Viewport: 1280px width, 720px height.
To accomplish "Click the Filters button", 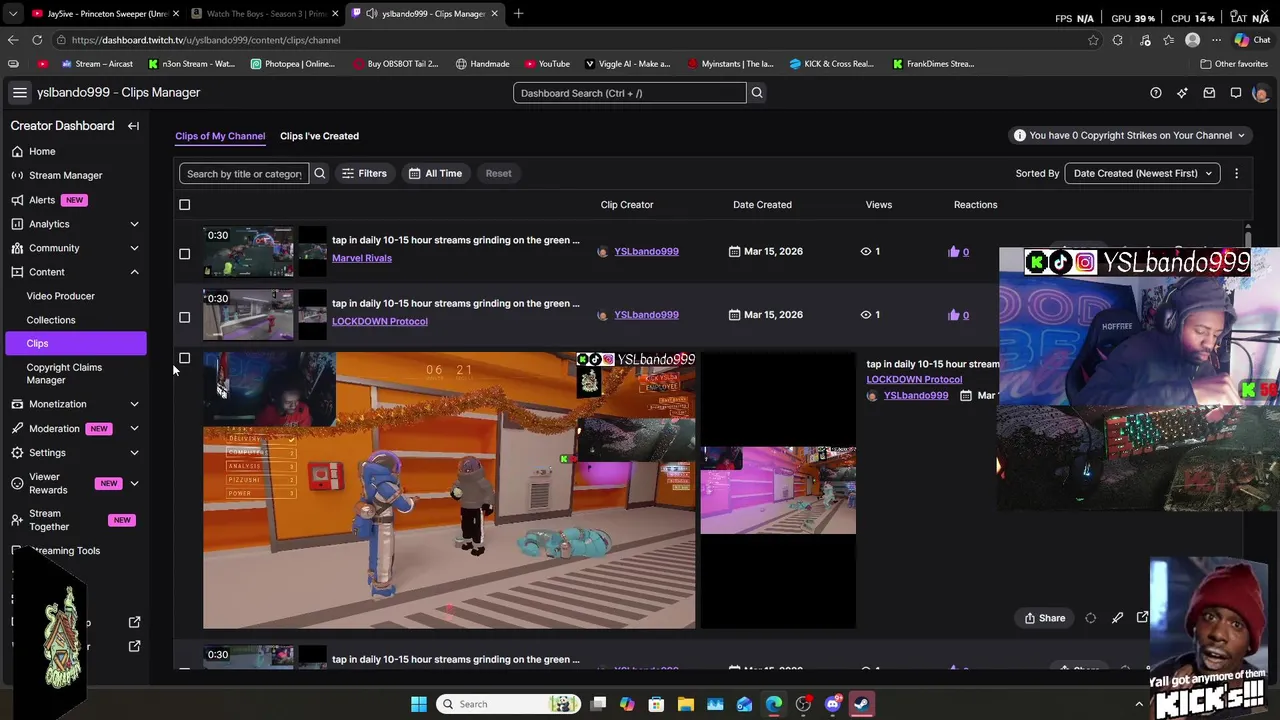I will (364, 173).
